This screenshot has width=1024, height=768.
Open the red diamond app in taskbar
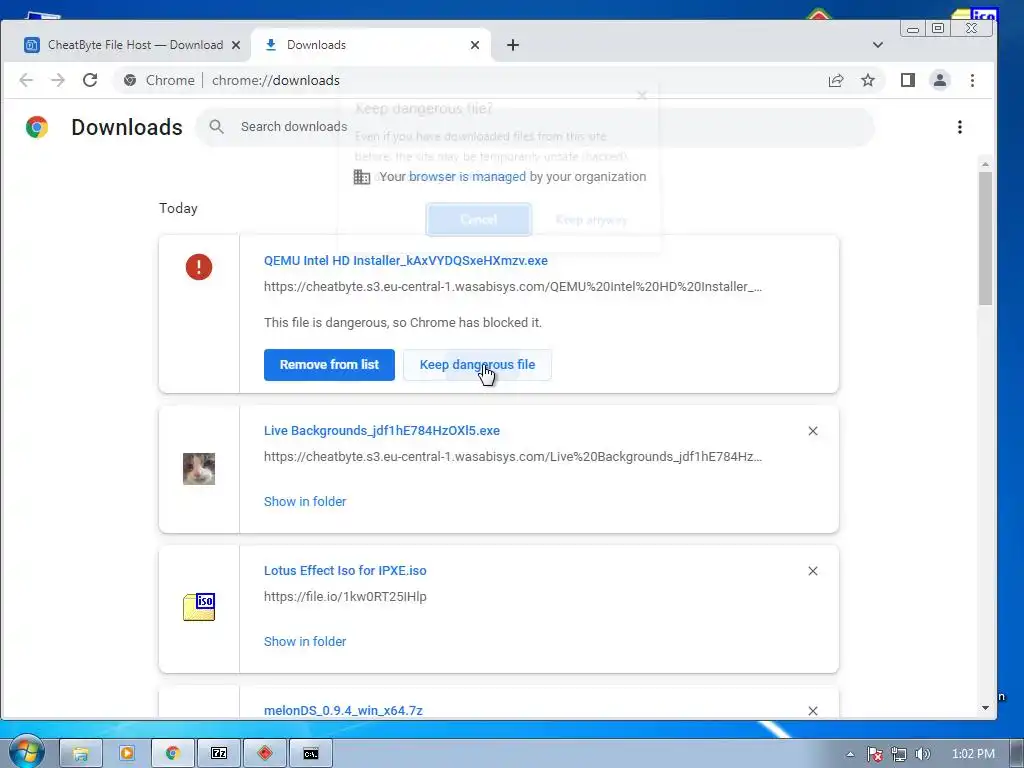tap(264, 754)
